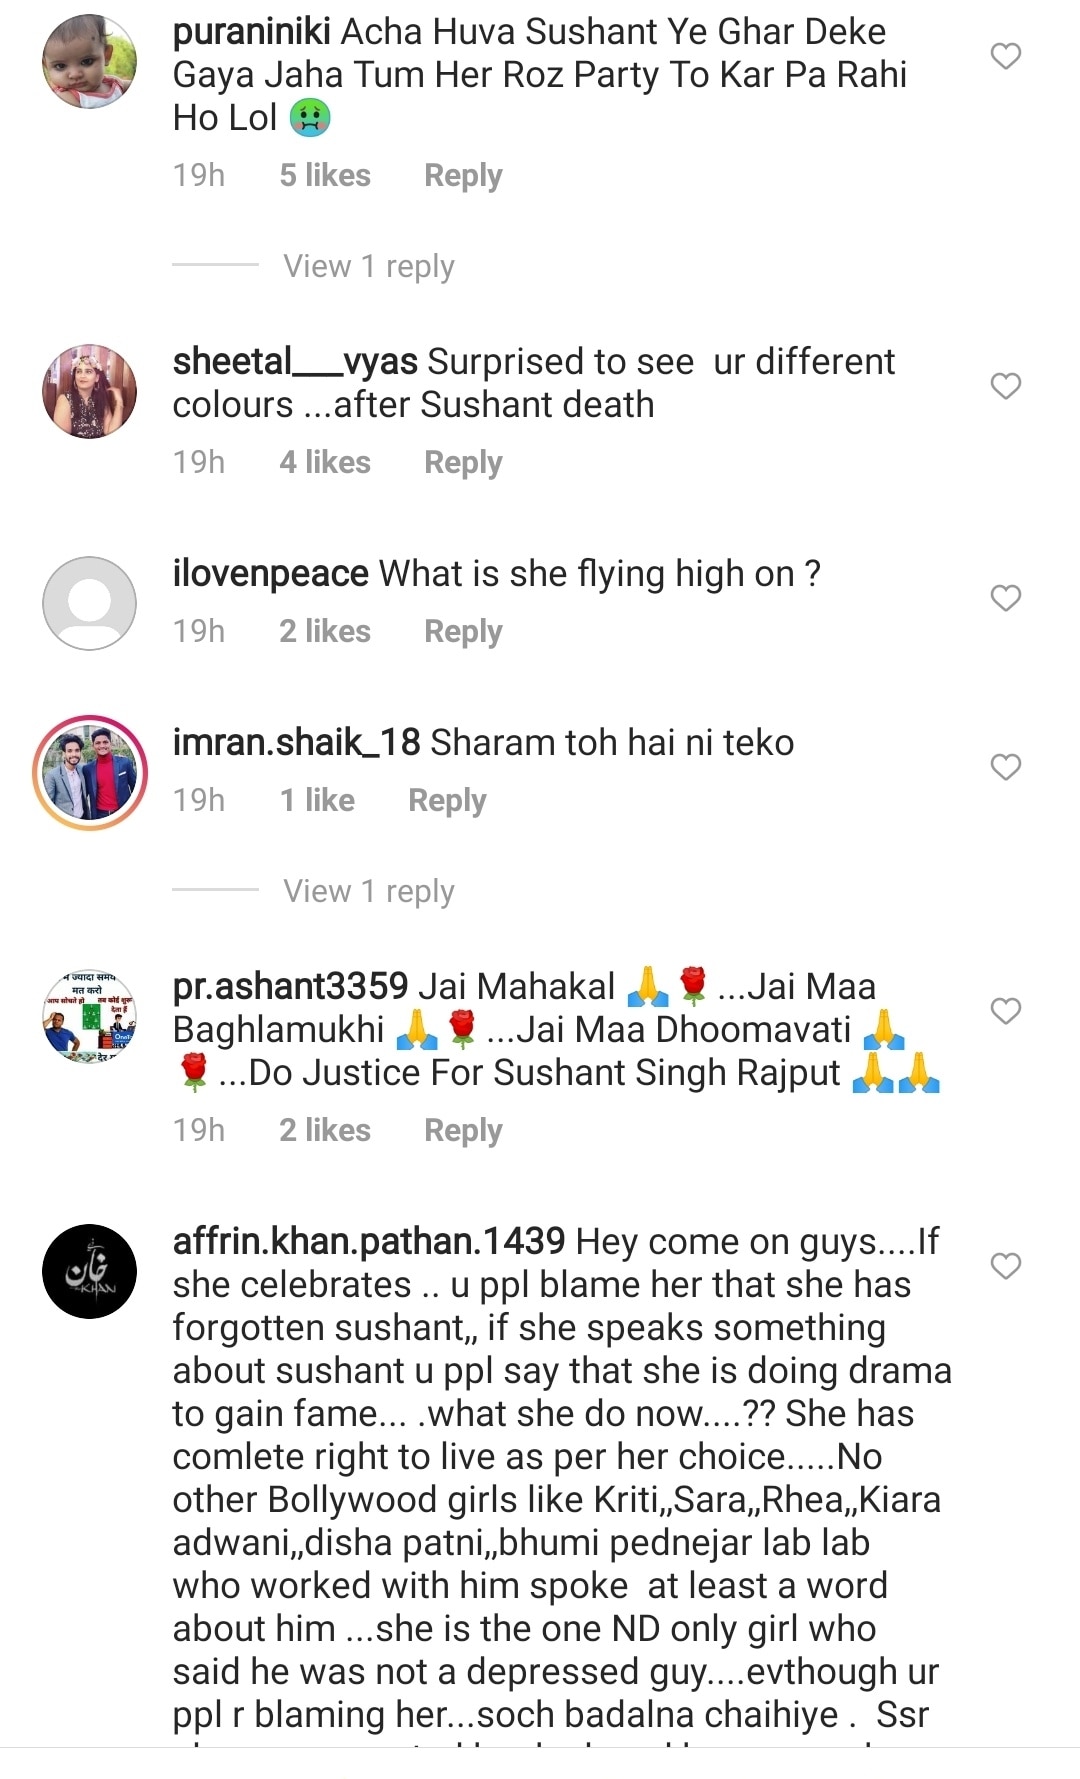Open affrin.khan.pathan.1439 black avatar
The image size is (1080, 1779).
click(x=89, y=1271)
